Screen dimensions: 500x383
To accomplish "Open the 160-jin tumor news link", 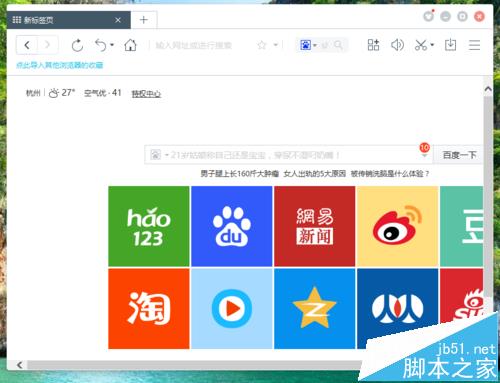I will point(239,174).
